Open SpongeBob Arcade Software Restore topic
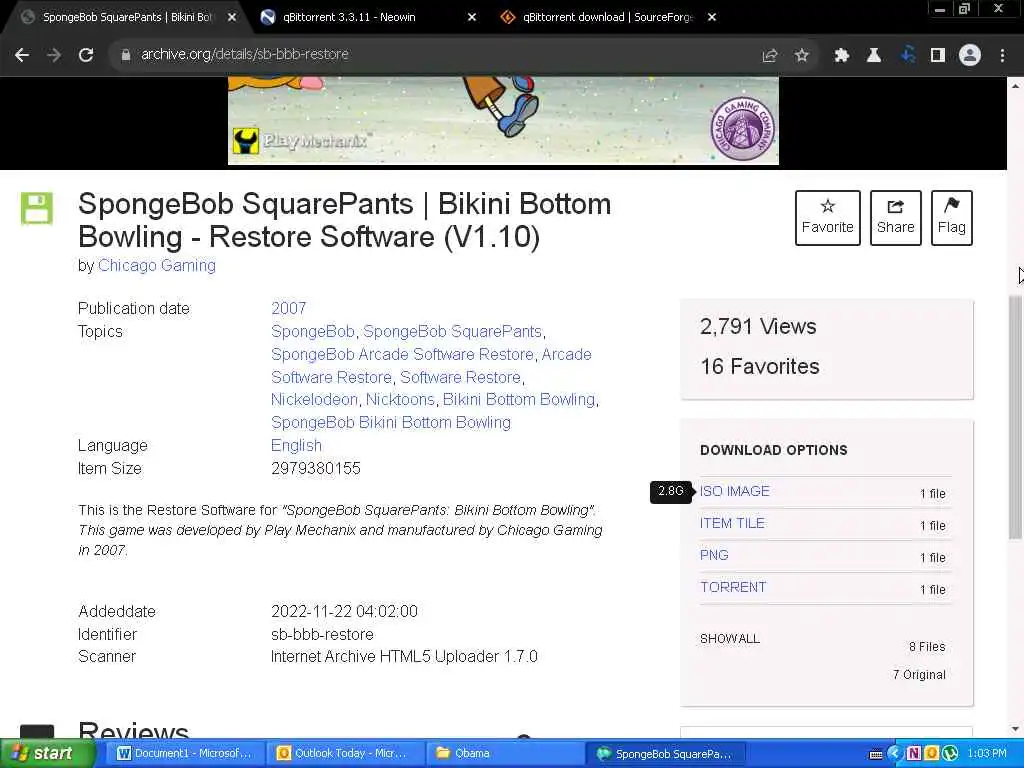1024x768 pixels. click(x=402, y=354)
